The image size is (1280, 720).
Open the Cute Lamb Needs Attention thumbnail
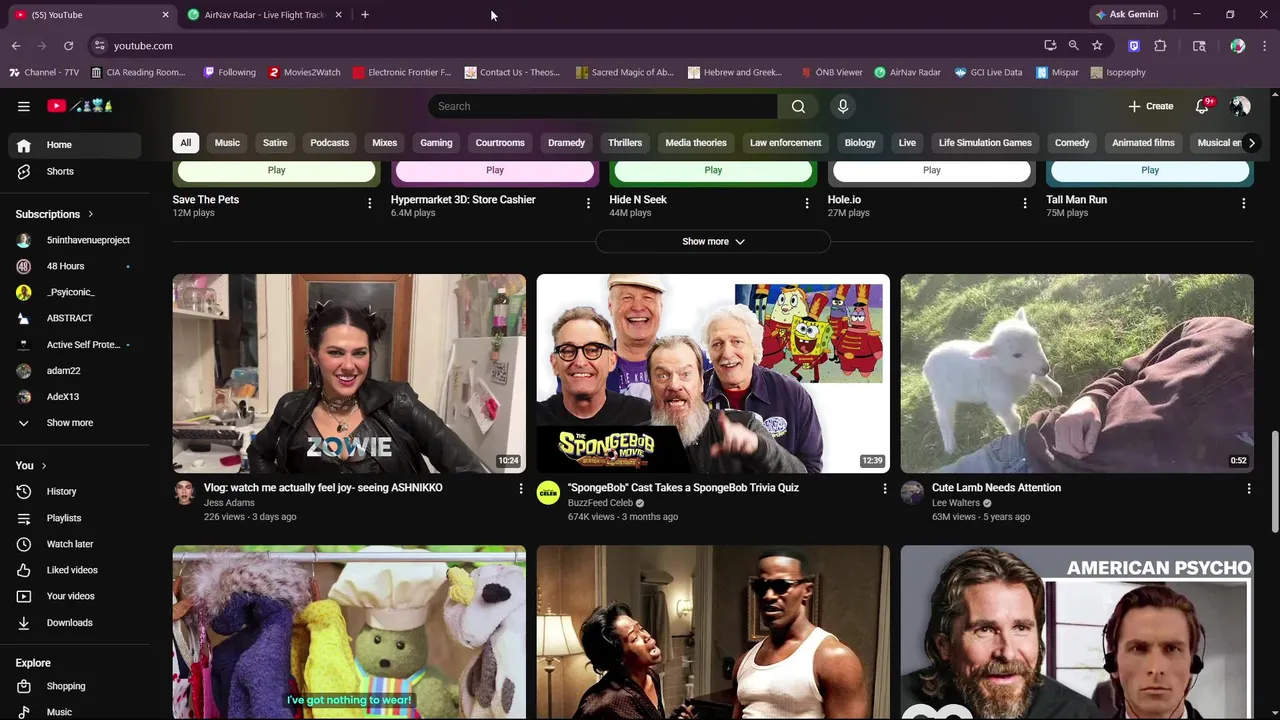pyautogui.click(x=1077, y=373)
